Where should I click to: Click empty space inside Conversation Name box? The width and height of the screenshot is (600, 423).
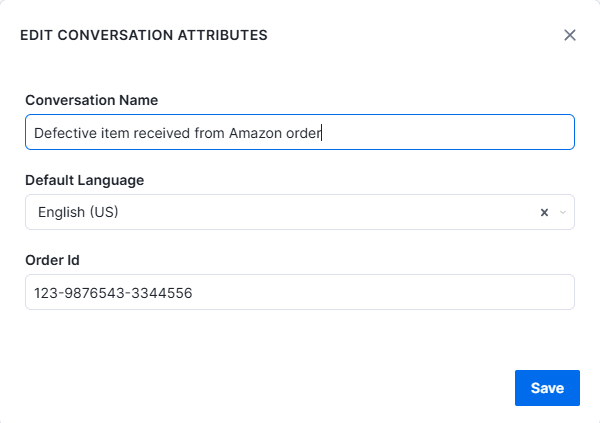tap(448, 132)
